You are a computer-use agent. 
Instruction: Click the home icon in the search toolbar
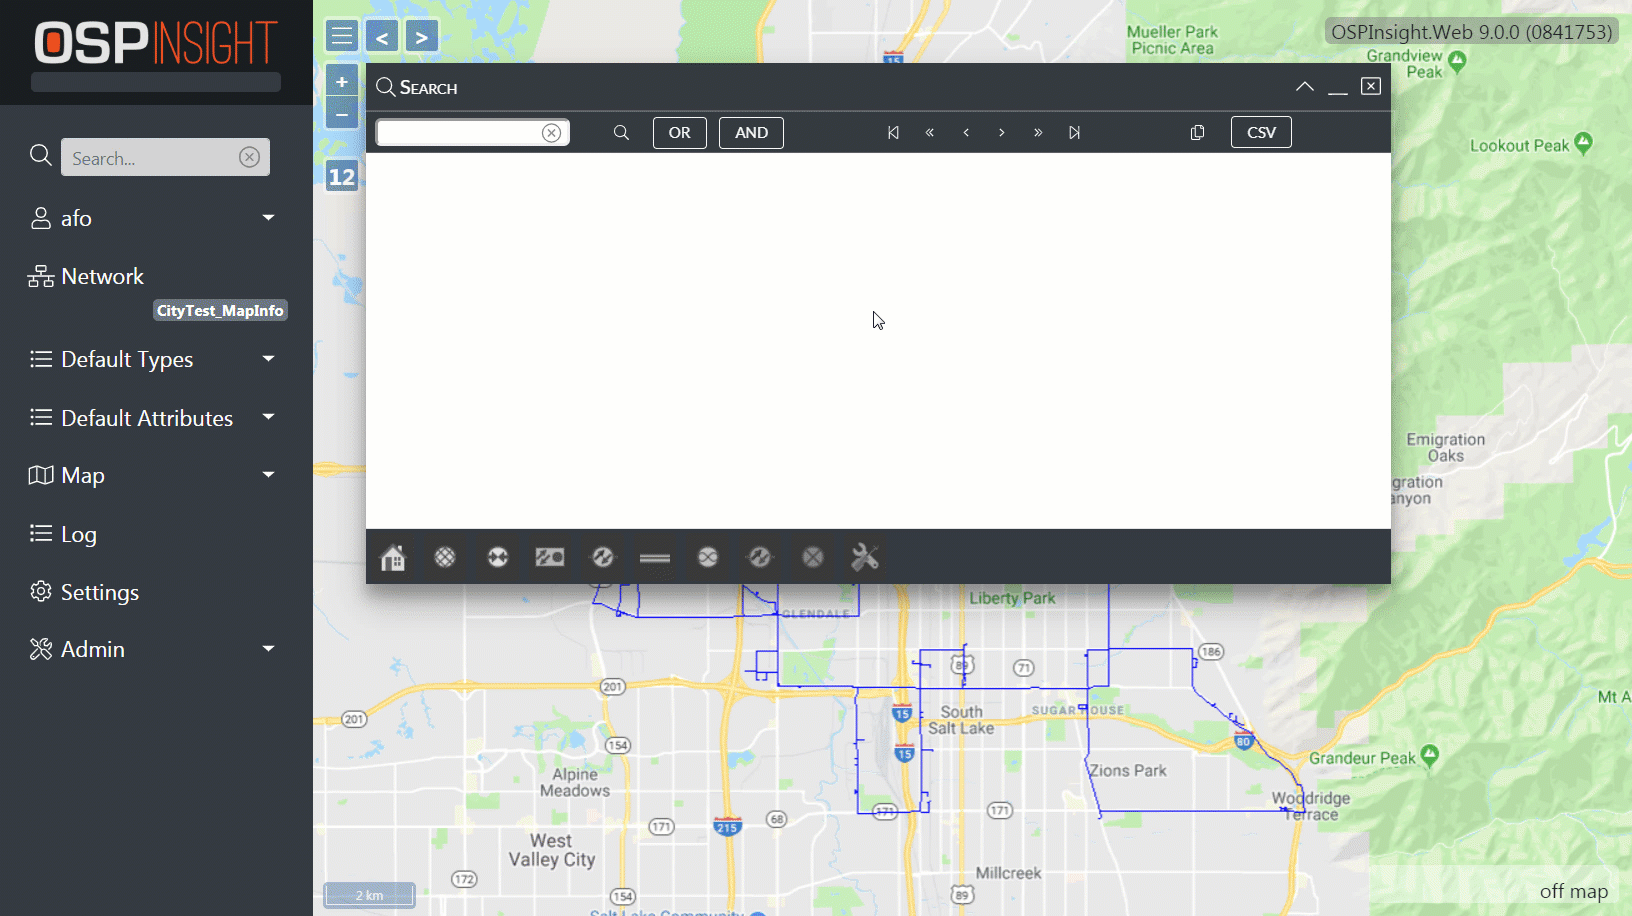(x=393, y=557)
